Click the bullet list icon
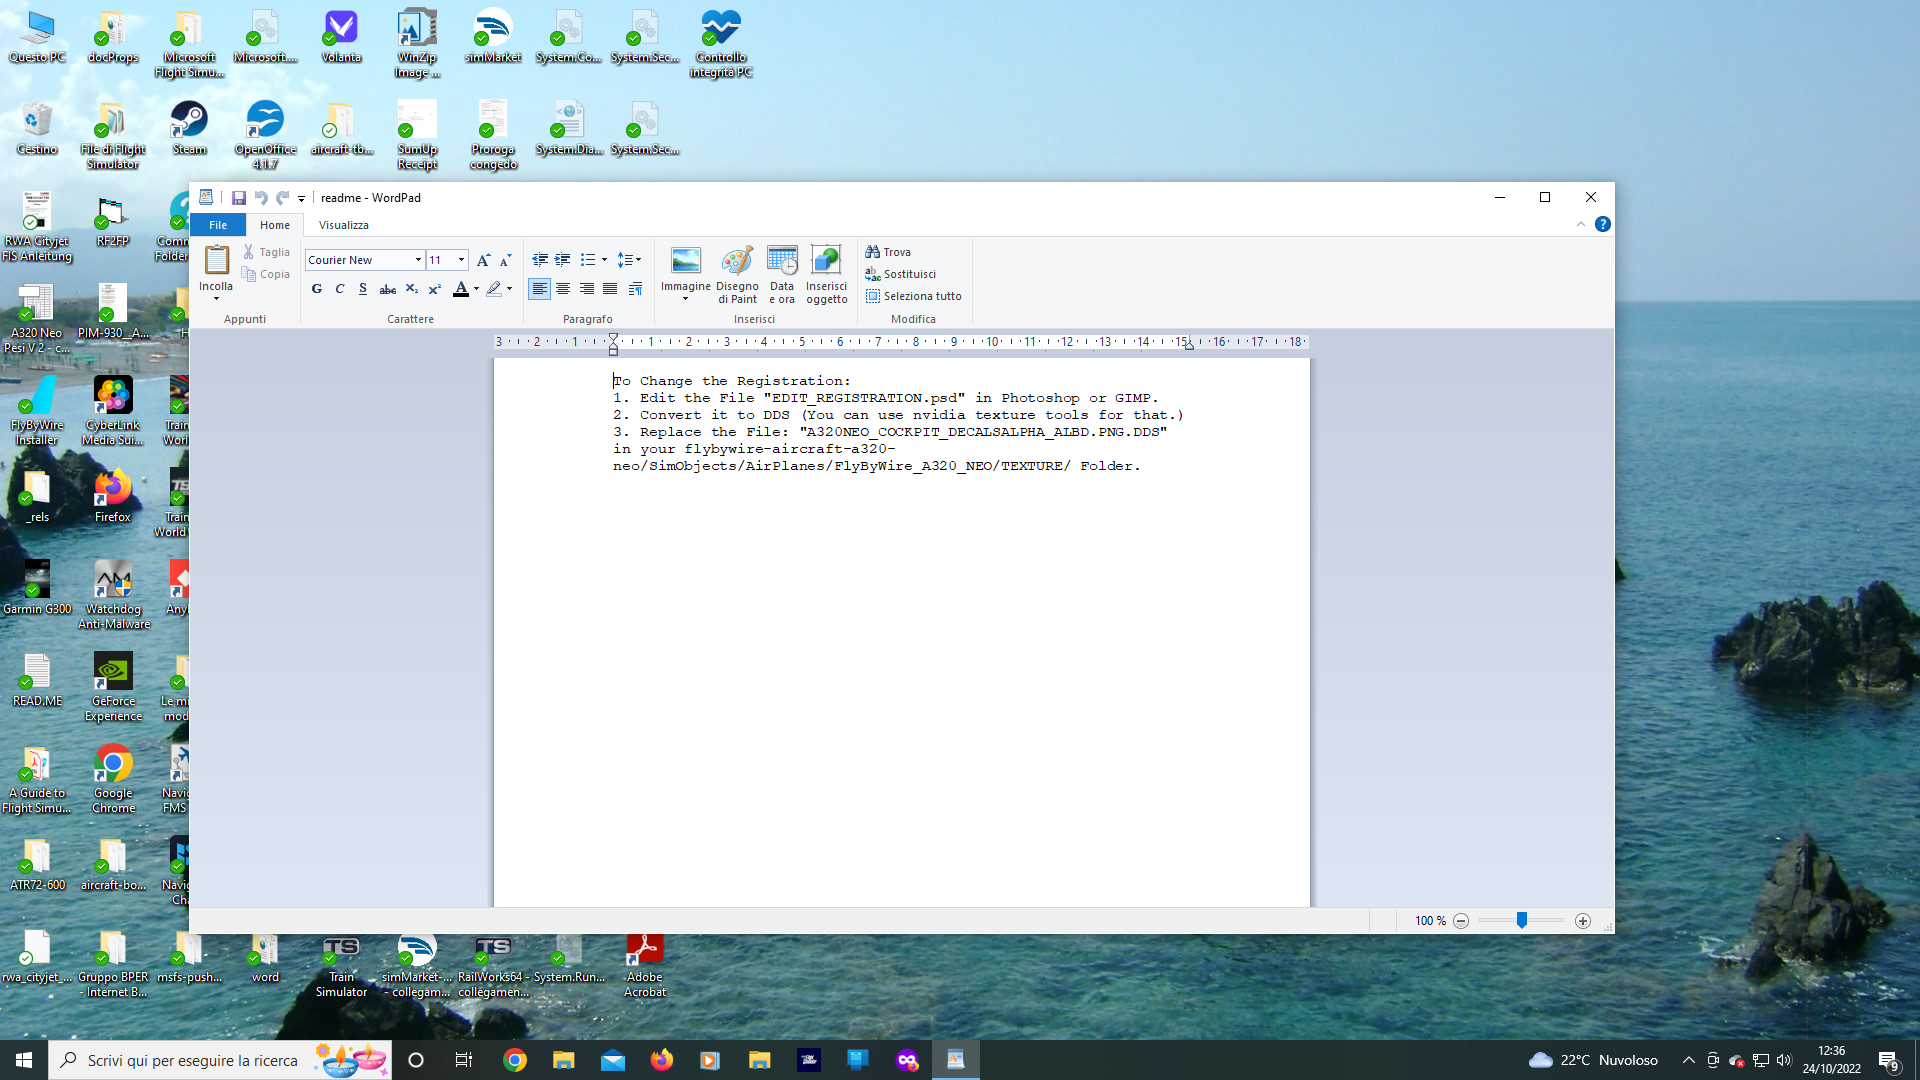The width and height of the screenshot is (1920, 1080). coord(588,260)
